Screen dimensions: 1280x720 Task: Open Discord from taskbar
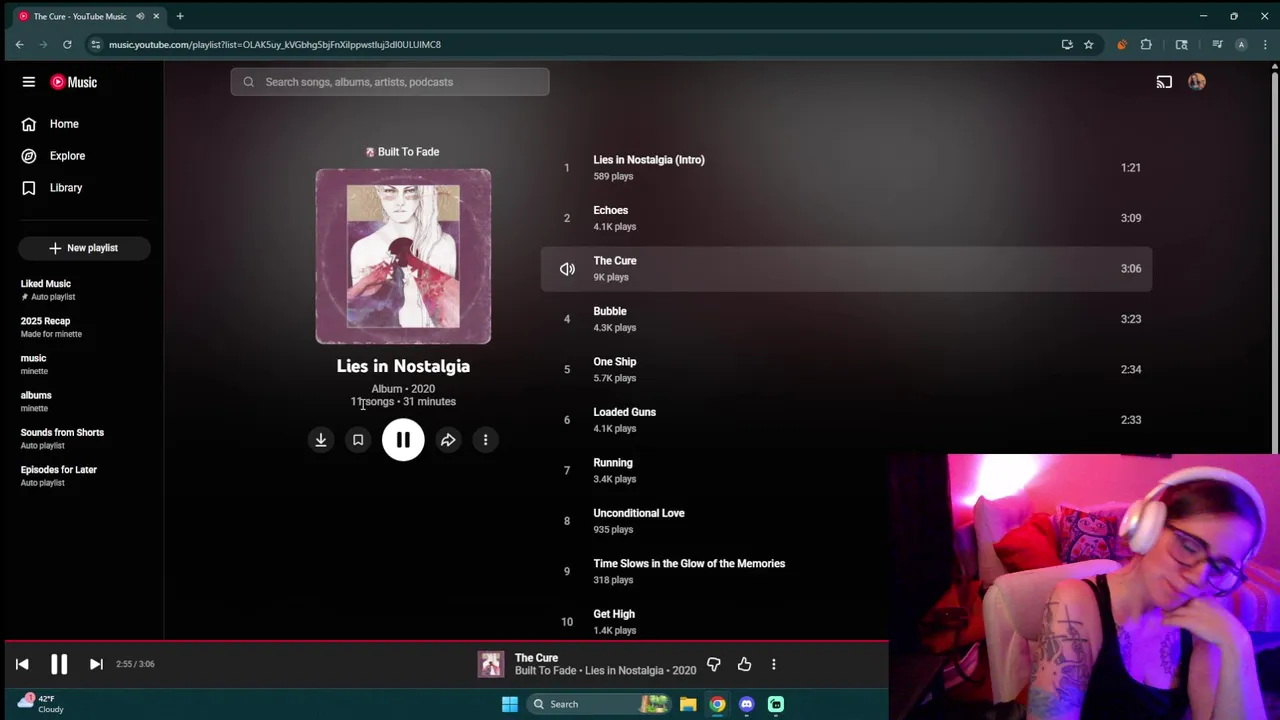pos(747,704)
